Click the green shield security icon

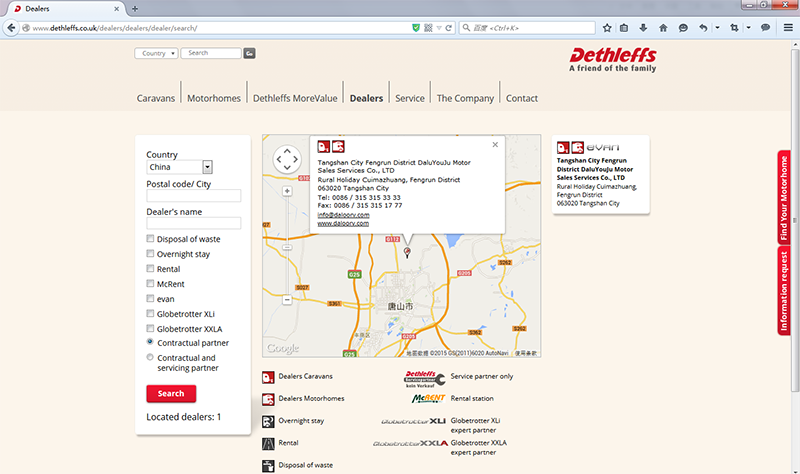point(416,28)
